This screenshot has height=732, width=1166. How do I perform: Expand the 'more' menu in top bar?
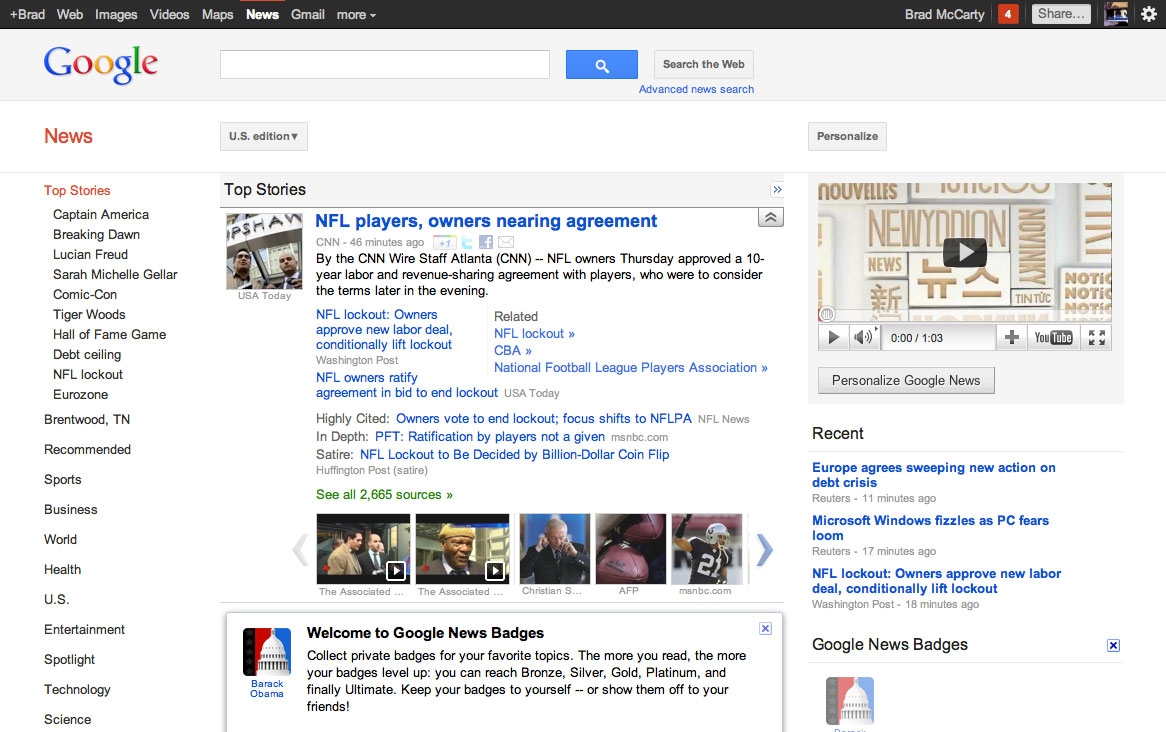pyautogui.click(x=356, y=14)
